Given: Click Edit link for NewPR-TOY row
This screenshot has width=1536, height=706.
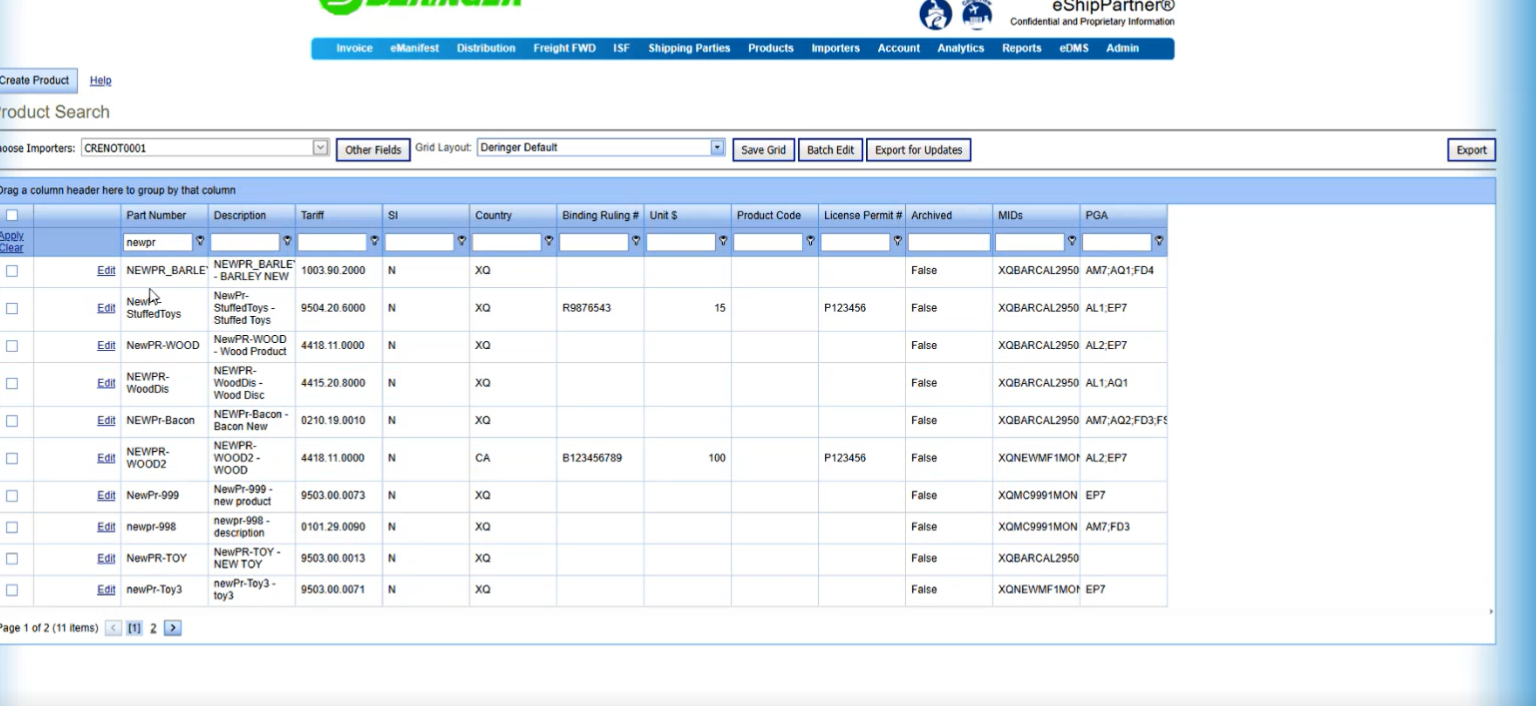Looking at the screenshot, I should (x=106, y=559).
